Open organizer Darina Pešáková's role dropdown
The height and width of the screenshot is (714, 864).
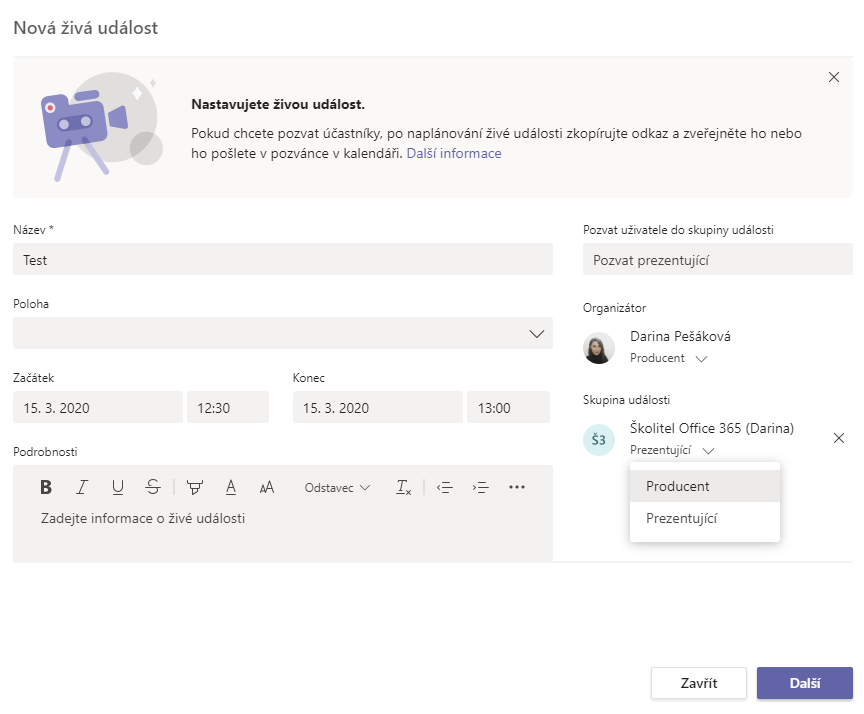668,358
